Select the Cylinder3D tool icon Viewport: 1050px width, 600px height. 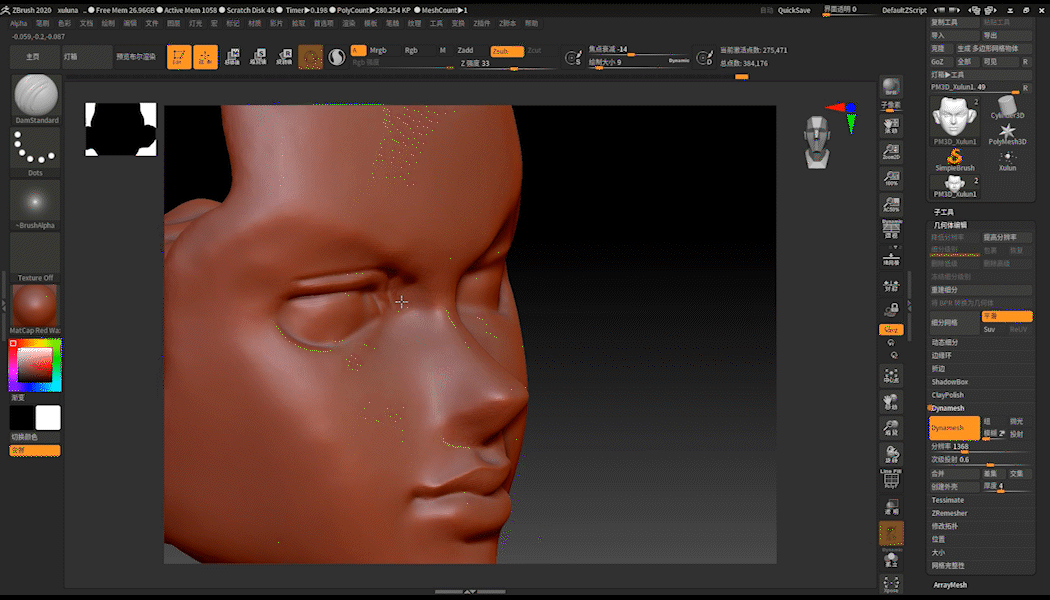point(1007,104)
